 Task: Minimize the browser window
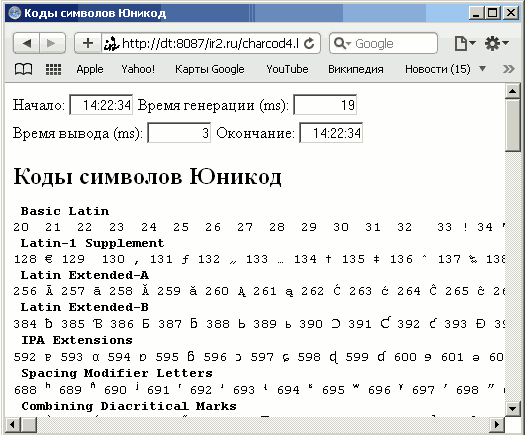[476, 13]
